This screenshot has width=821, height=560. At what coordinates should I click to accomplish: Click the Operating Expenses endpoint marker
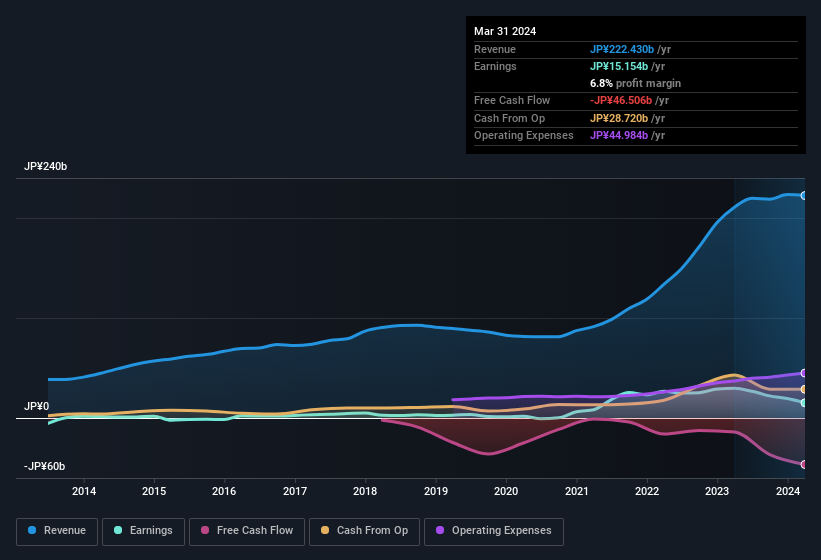[804, 373]
